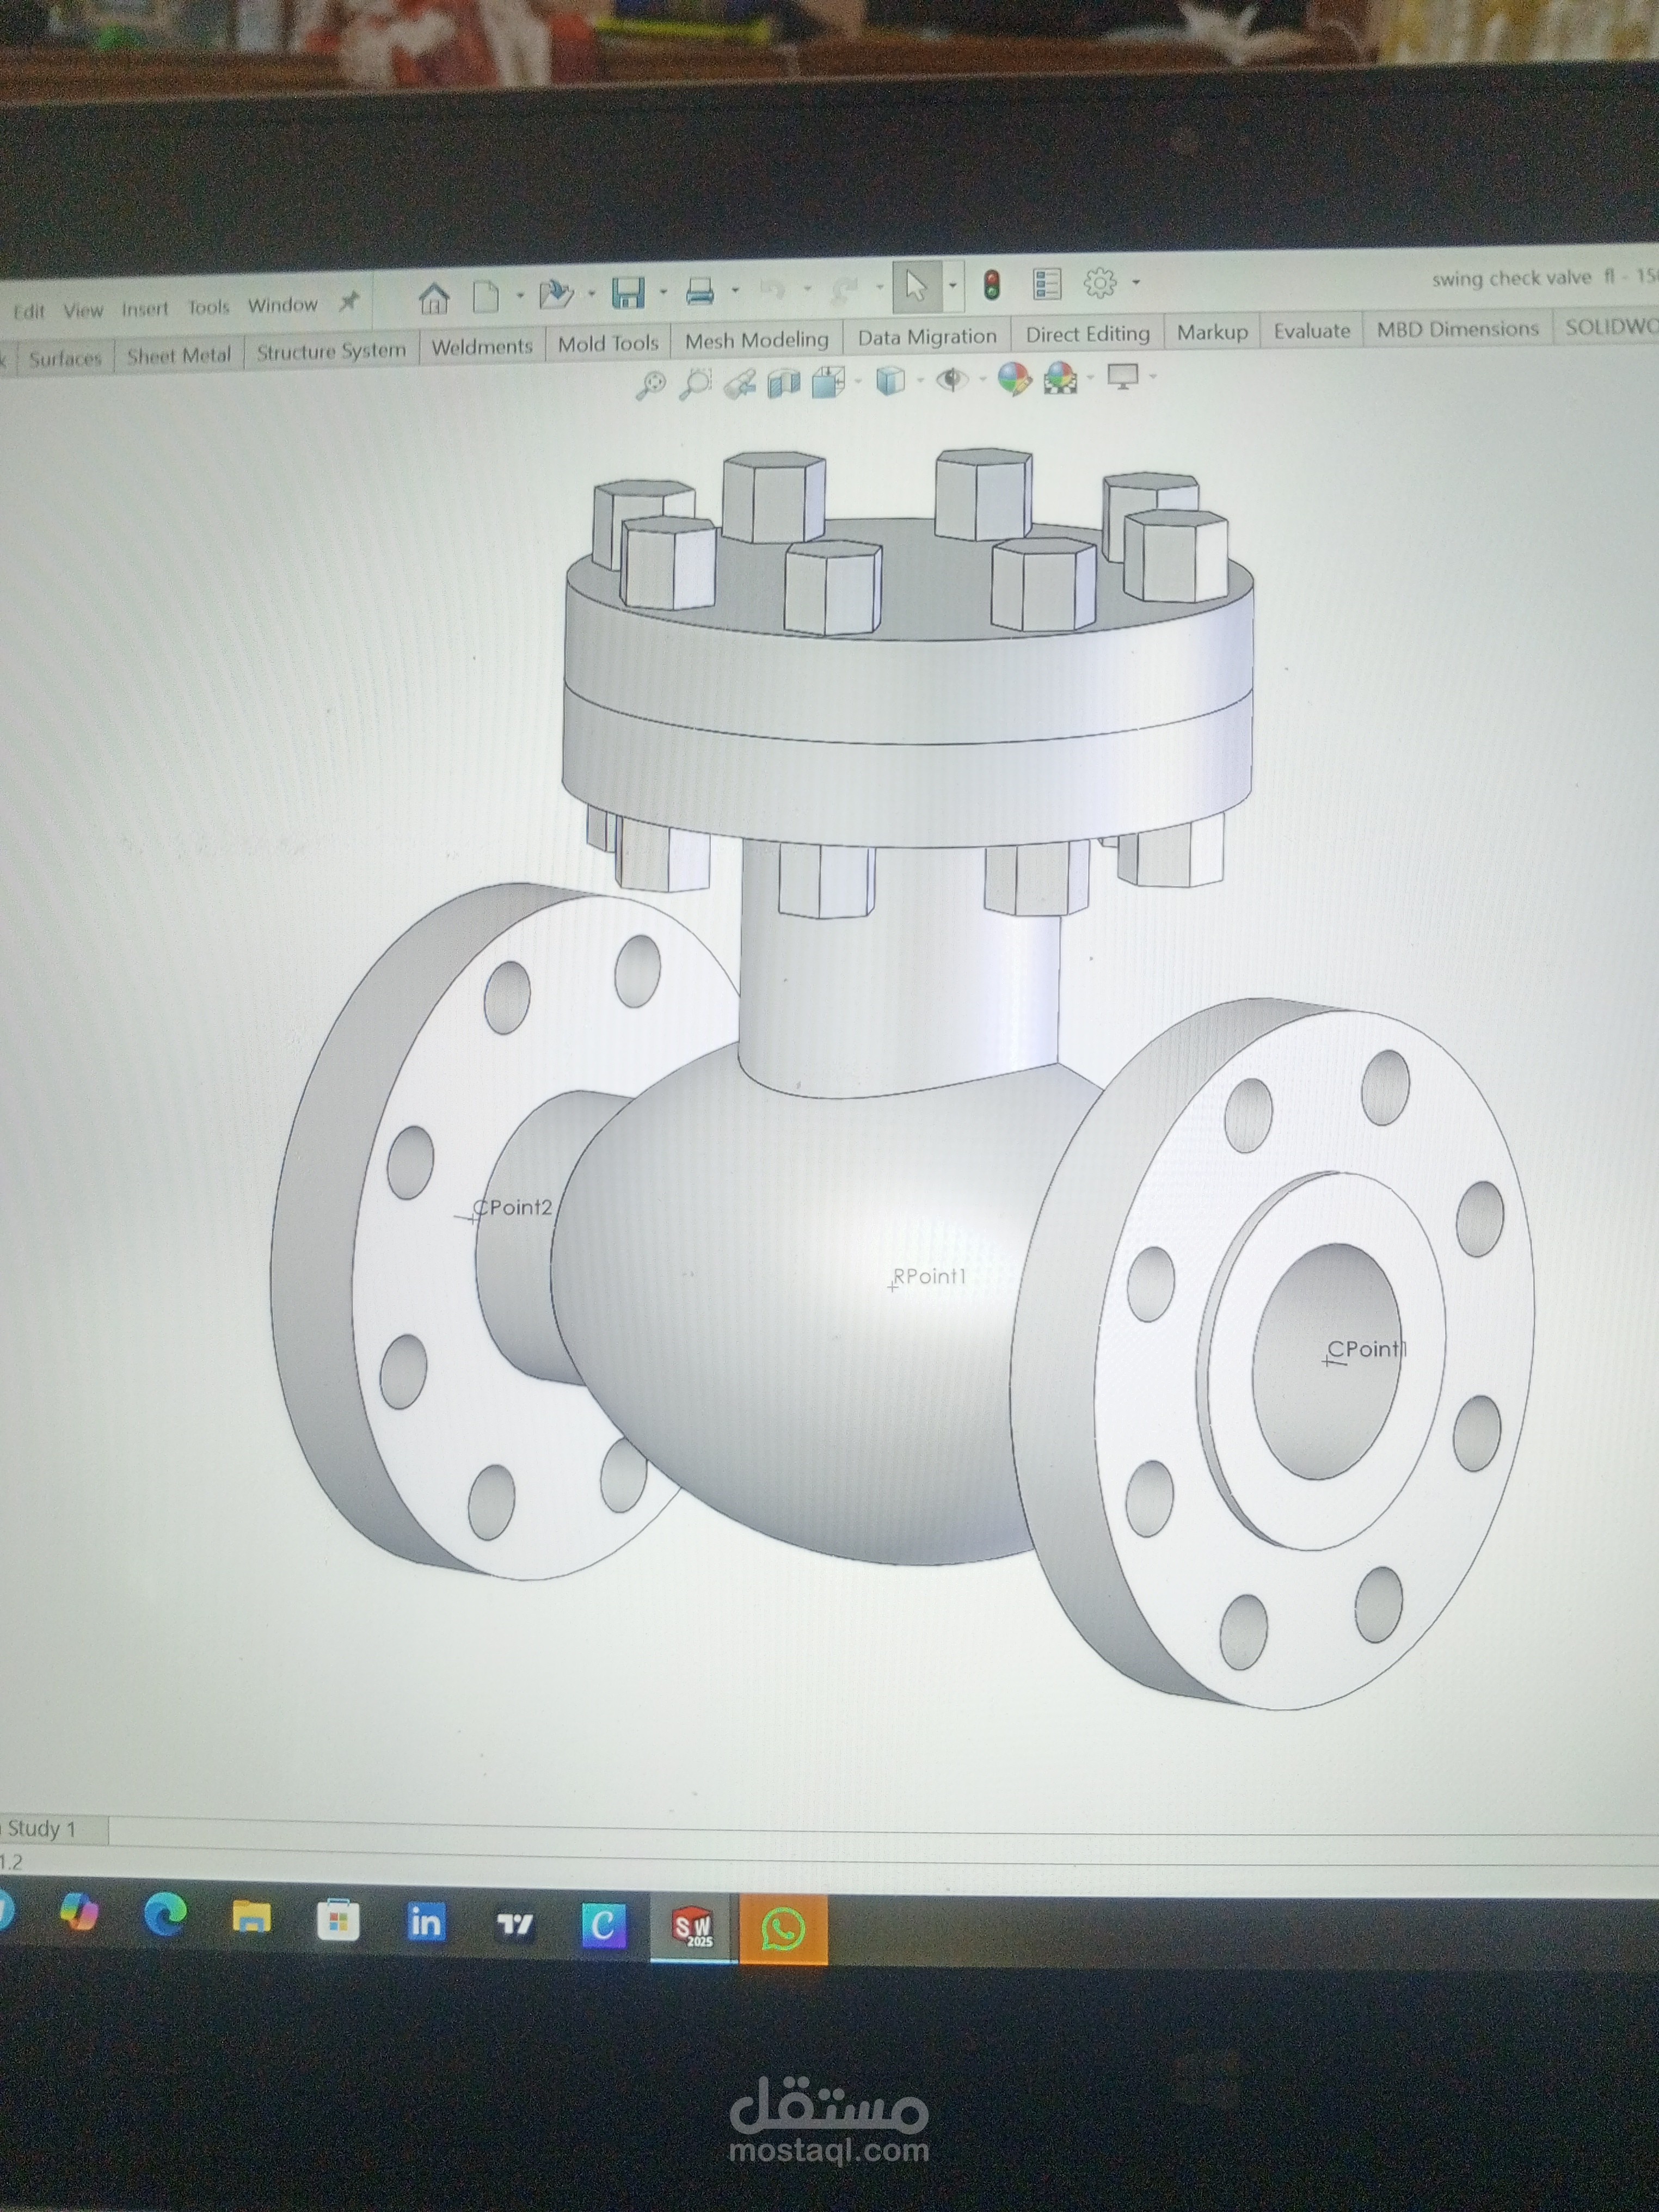This screenshot has height=2212, width=1659.
Task: Expand View Orientation dropdown arrow
Action: click(858, 381)
